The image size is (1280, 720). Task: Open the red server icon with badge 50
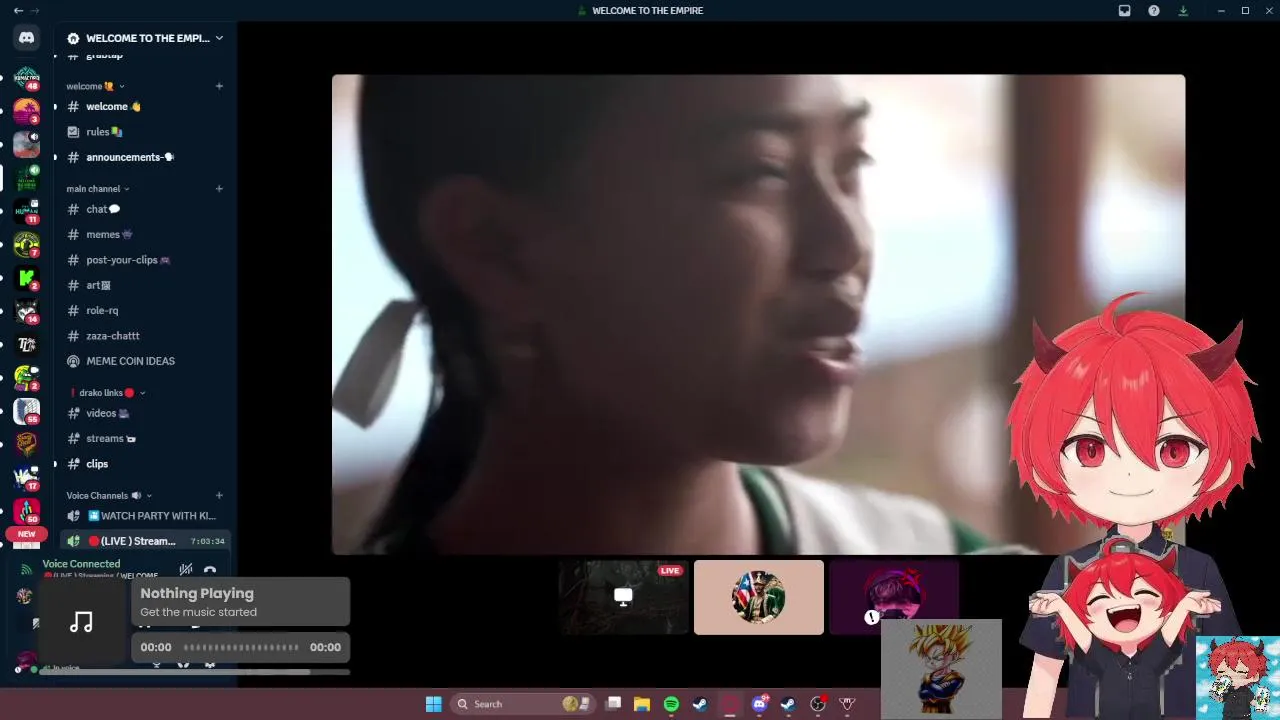(x=26, y=511)
